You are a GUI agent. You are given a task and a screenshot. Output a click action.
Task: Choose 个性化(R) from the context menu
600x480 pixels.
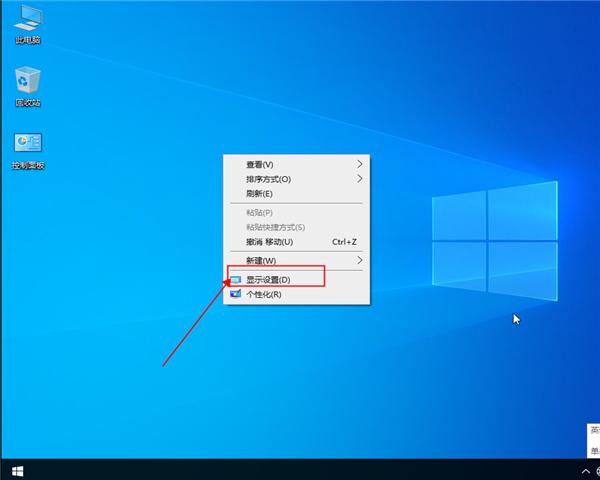297,294
